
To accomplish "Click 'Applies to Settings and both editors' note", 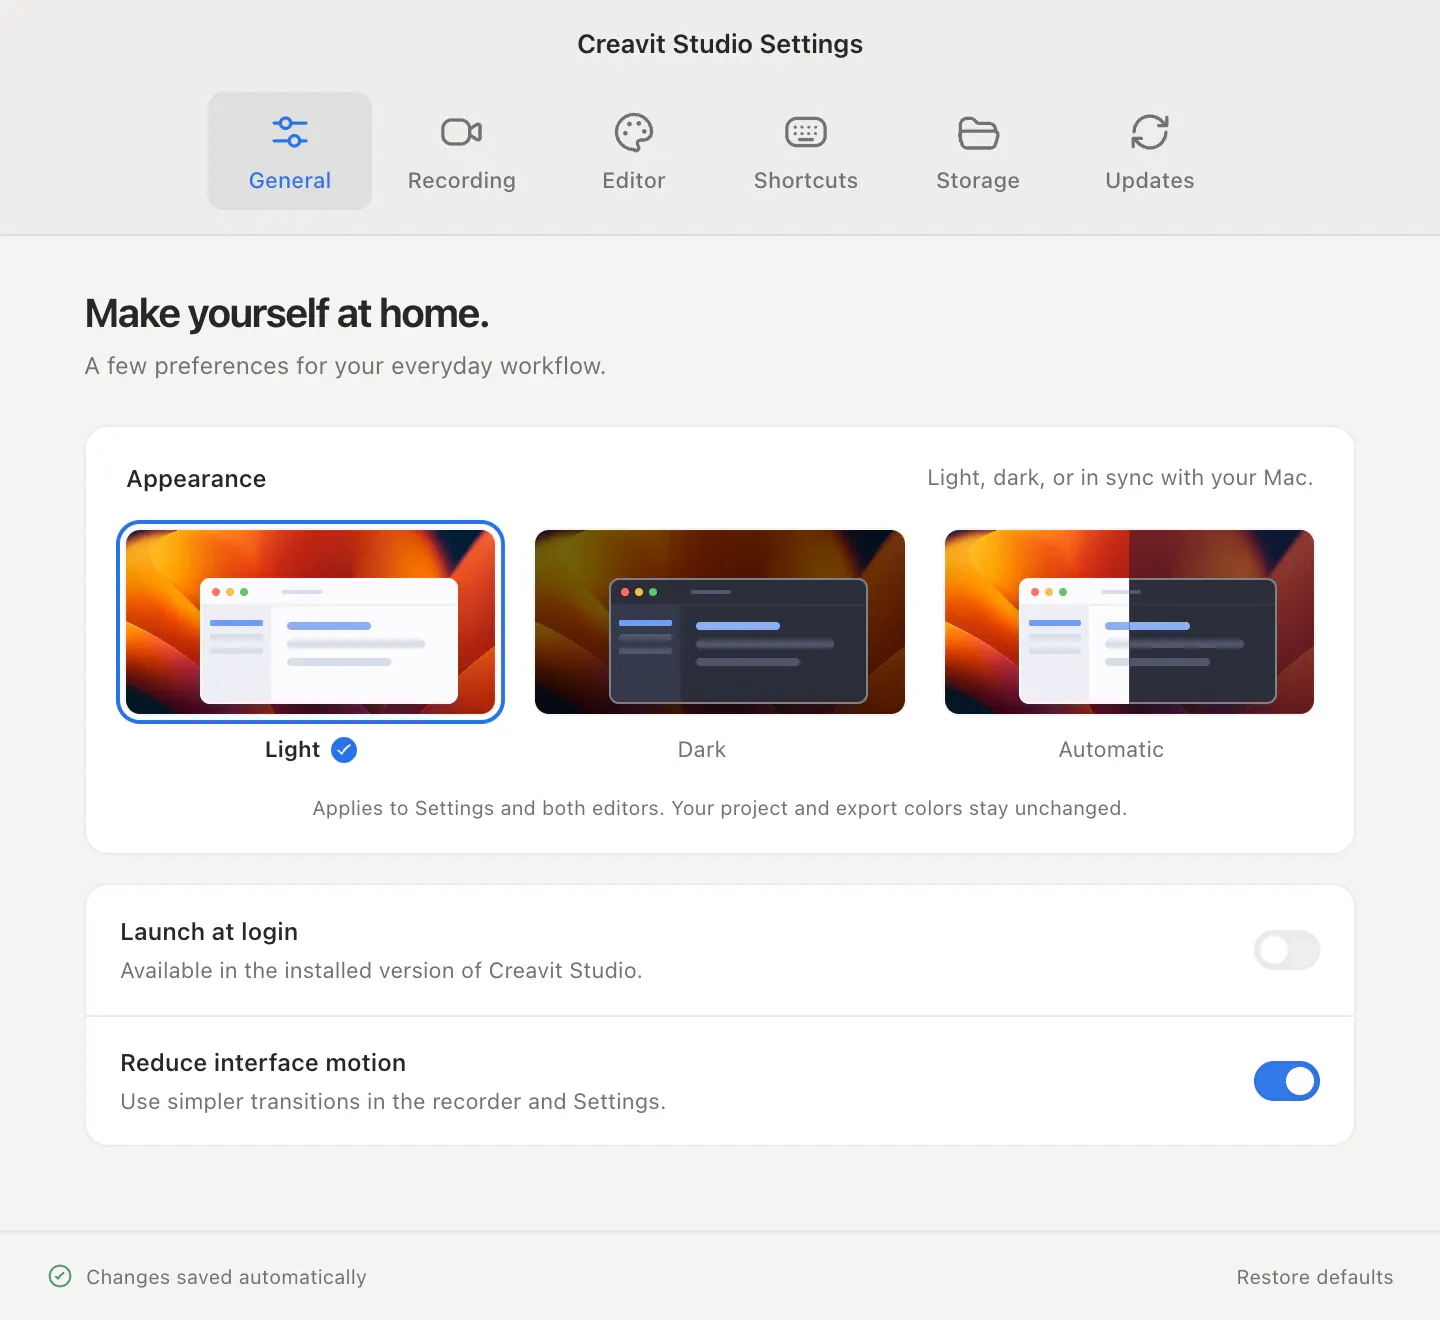I will click(x=720, y=808).
